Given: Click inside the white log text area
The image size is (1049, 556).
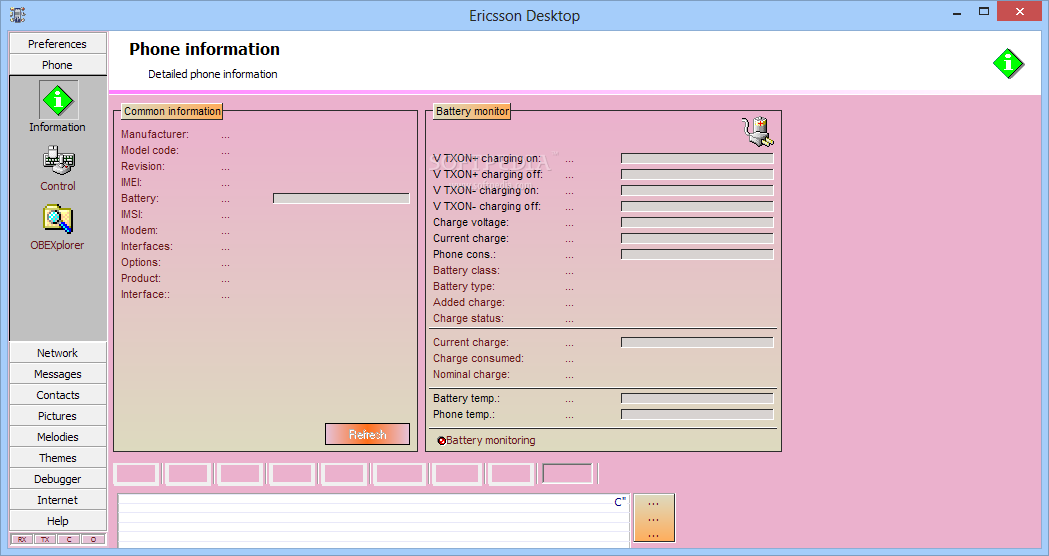Looking at the screenshot, I should point(373,521).
